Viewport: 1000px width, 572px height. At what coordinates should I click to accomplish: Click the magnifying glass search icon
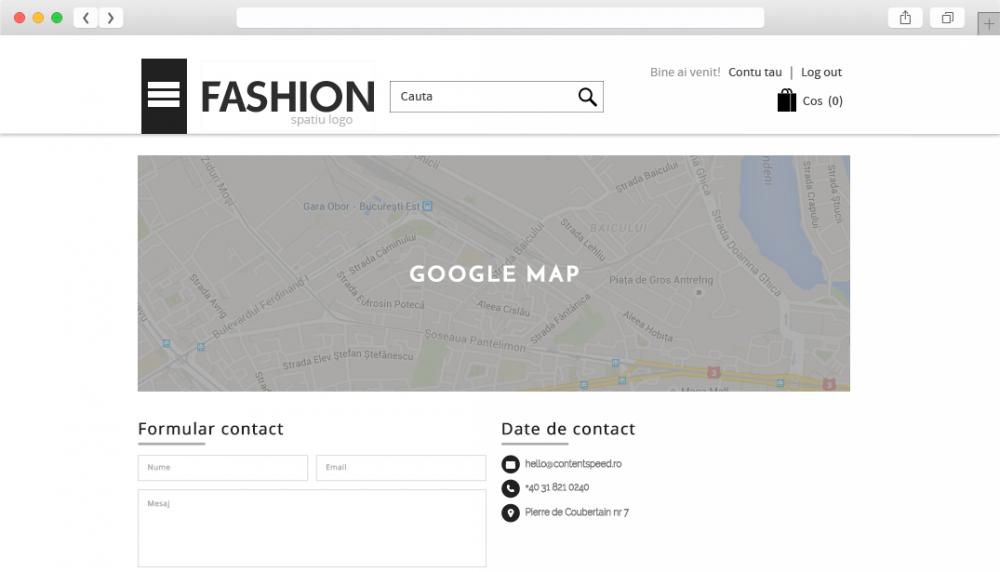587,96
